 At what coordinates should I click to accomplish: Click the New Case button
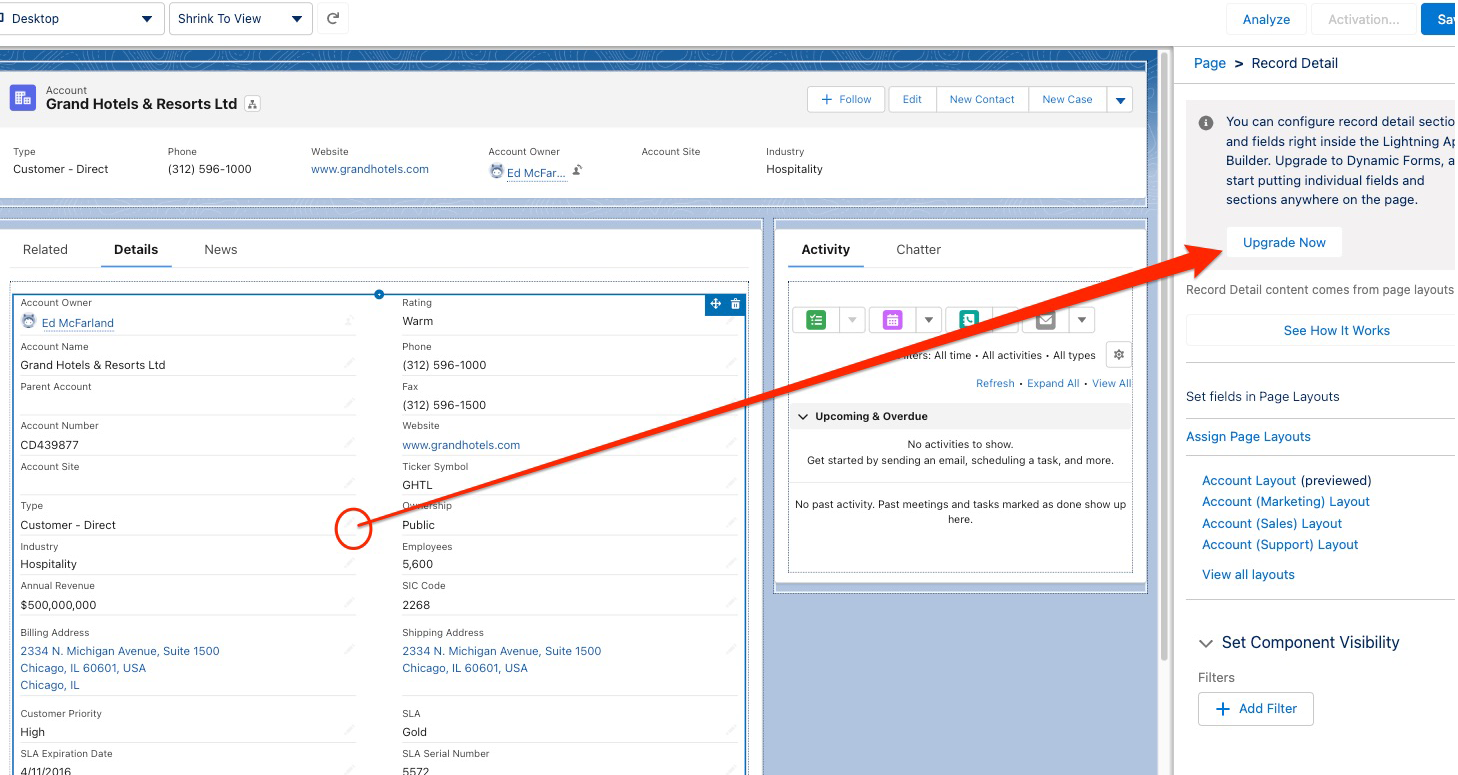tap(1067, 100)
